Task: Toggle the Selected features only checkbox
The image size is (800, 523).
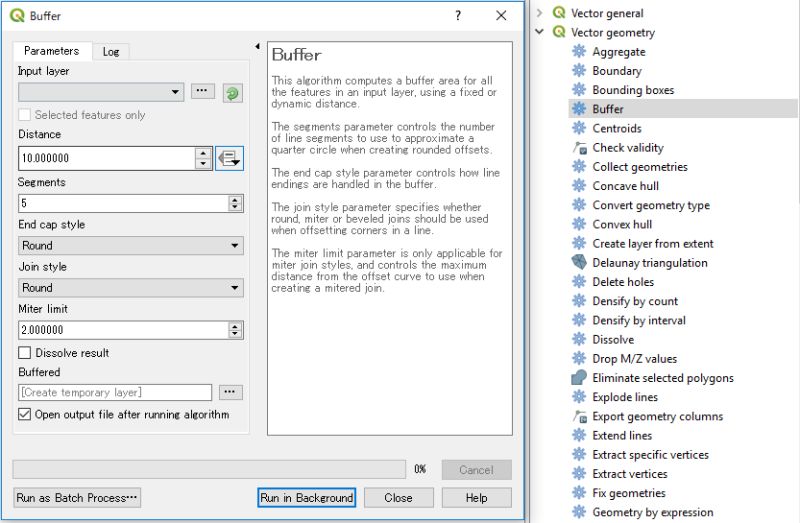Action: [24, 115]
